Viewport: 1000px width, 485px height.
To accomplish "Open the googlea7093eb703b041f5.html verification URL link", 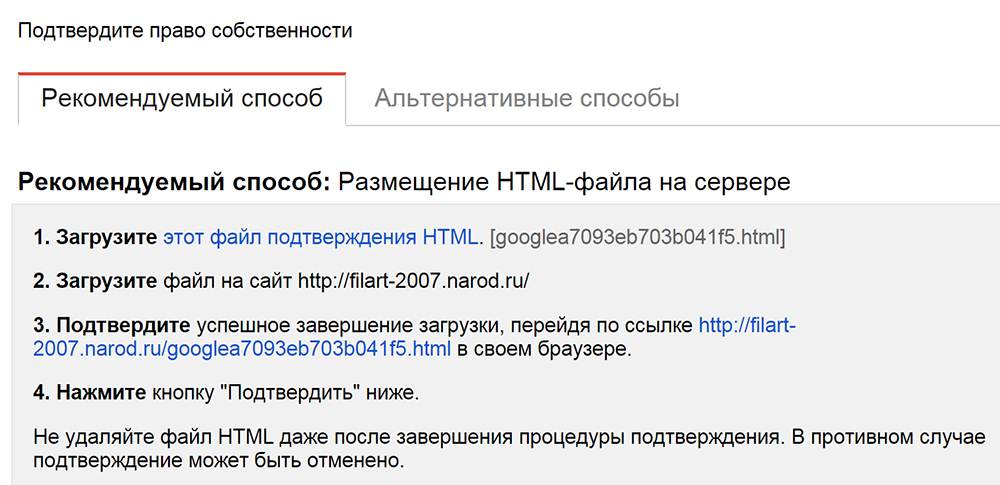I will point(242,349).
